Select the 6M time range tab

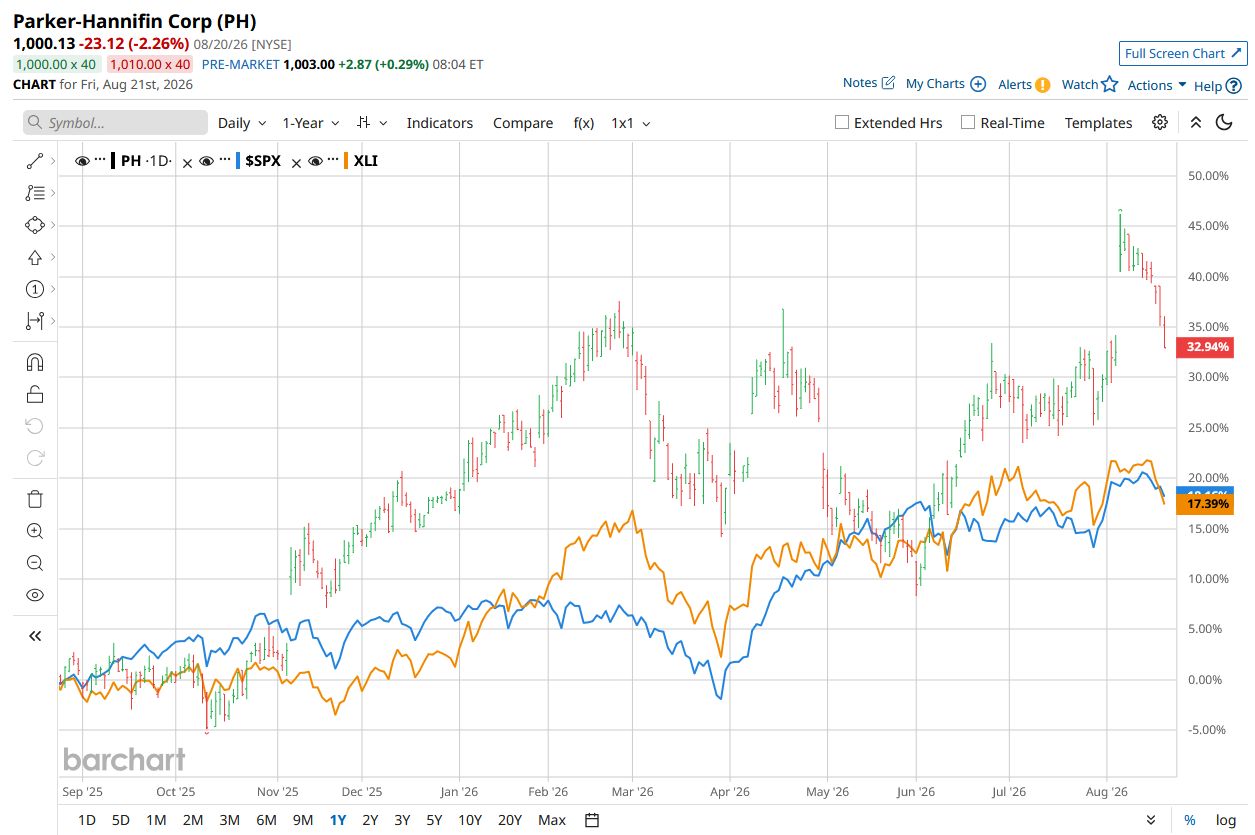(x=266, y=820)
